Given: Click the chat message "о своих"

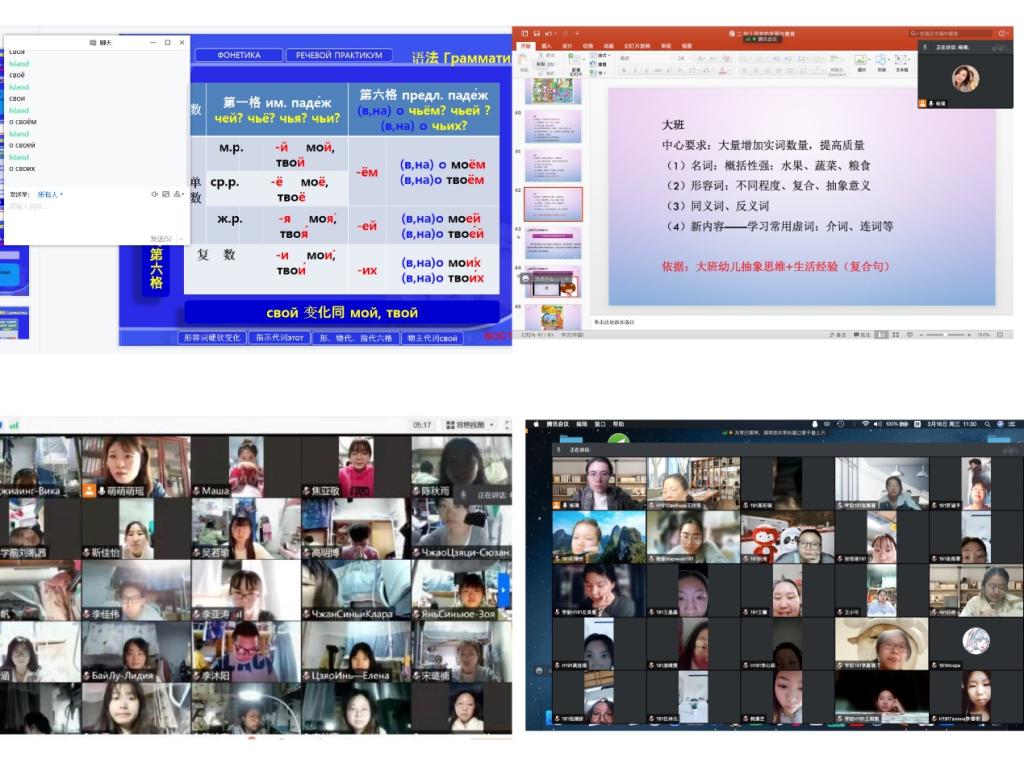Looking at the screenshot, I should coord(22,169).
